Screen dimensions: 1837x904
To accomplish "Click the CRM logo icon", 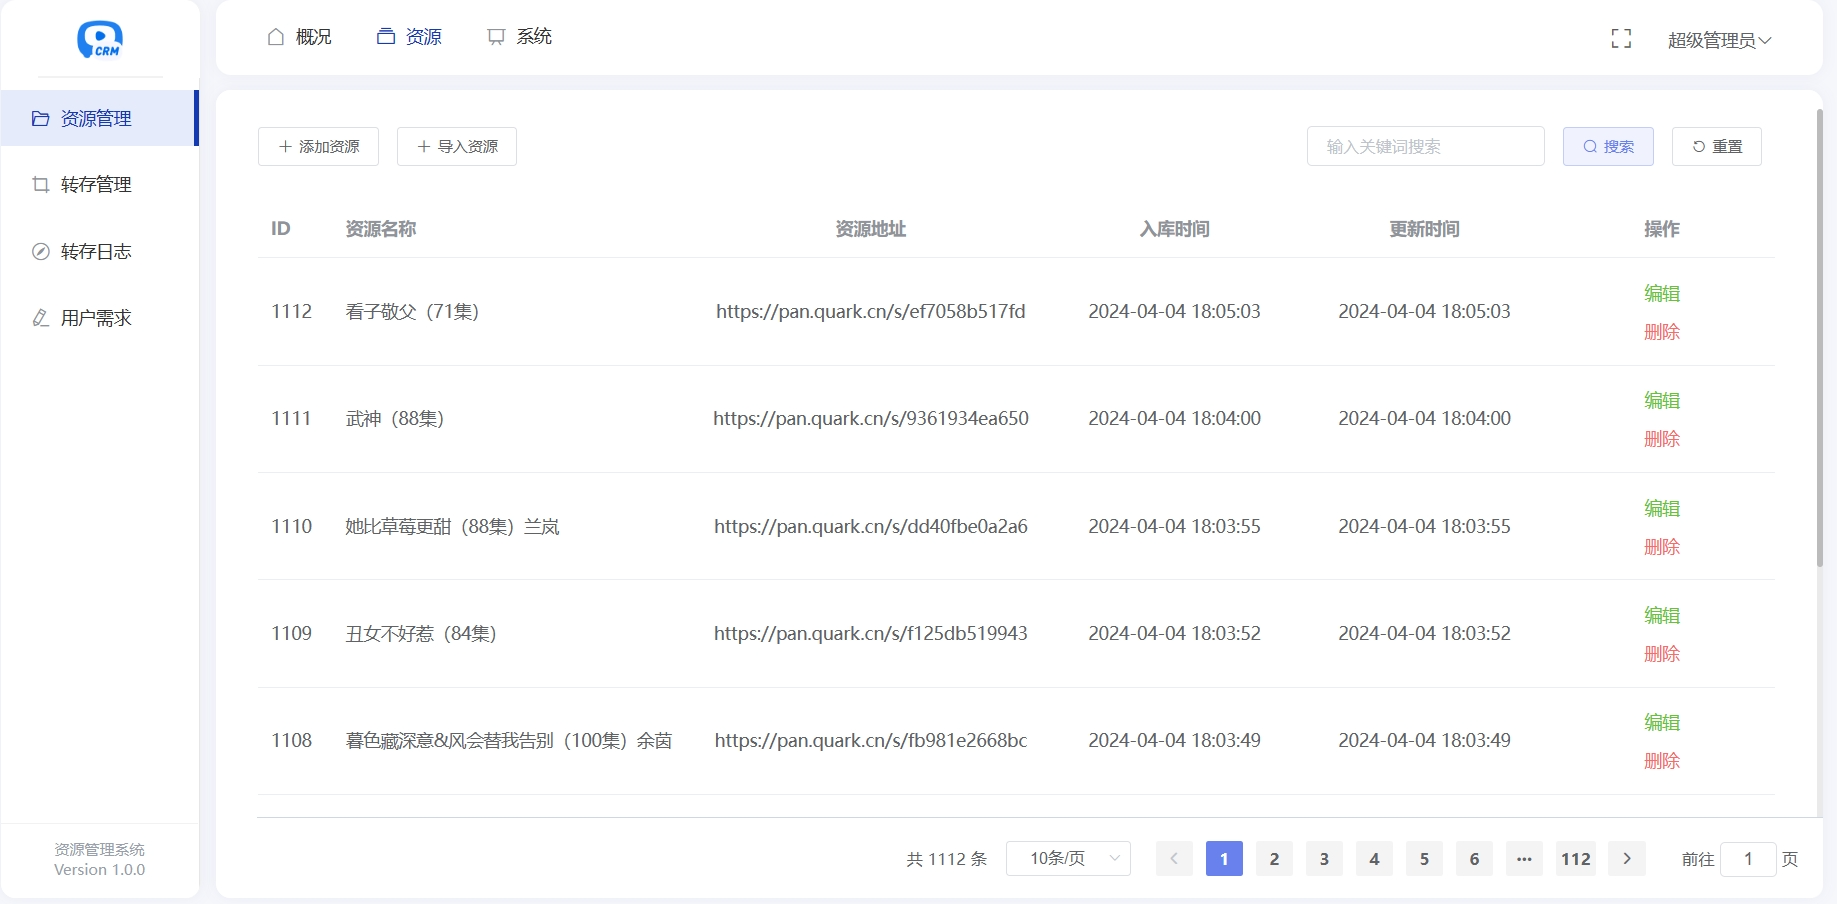I will tap(100, 40).
